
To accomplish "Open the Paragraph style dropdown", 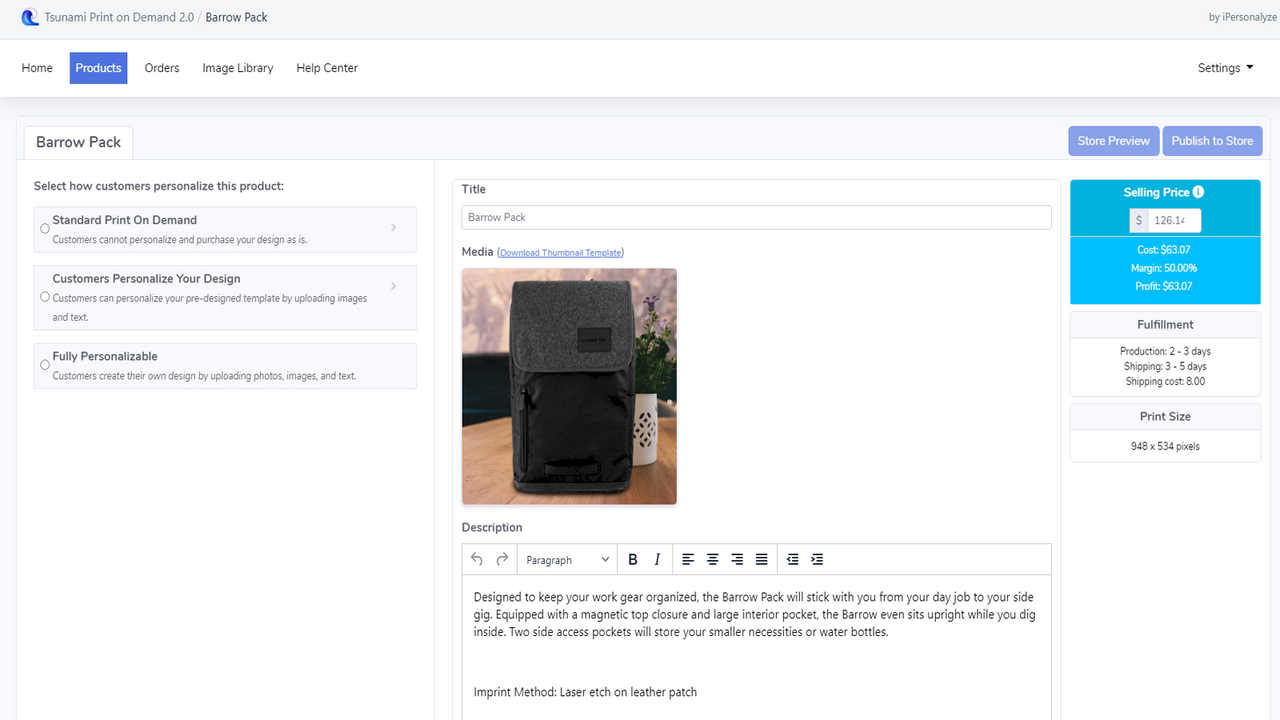I will (x=567, y=560).
